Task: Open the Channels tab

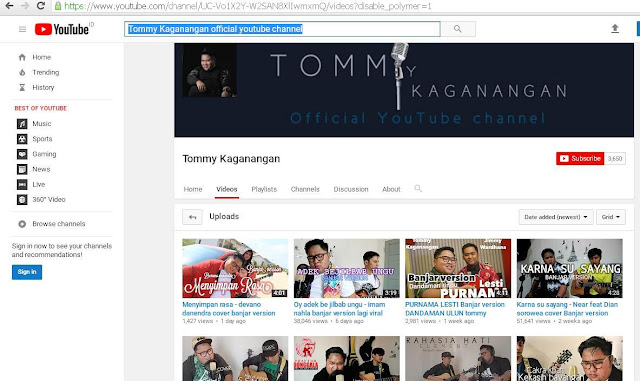Action: pos(305,189)
